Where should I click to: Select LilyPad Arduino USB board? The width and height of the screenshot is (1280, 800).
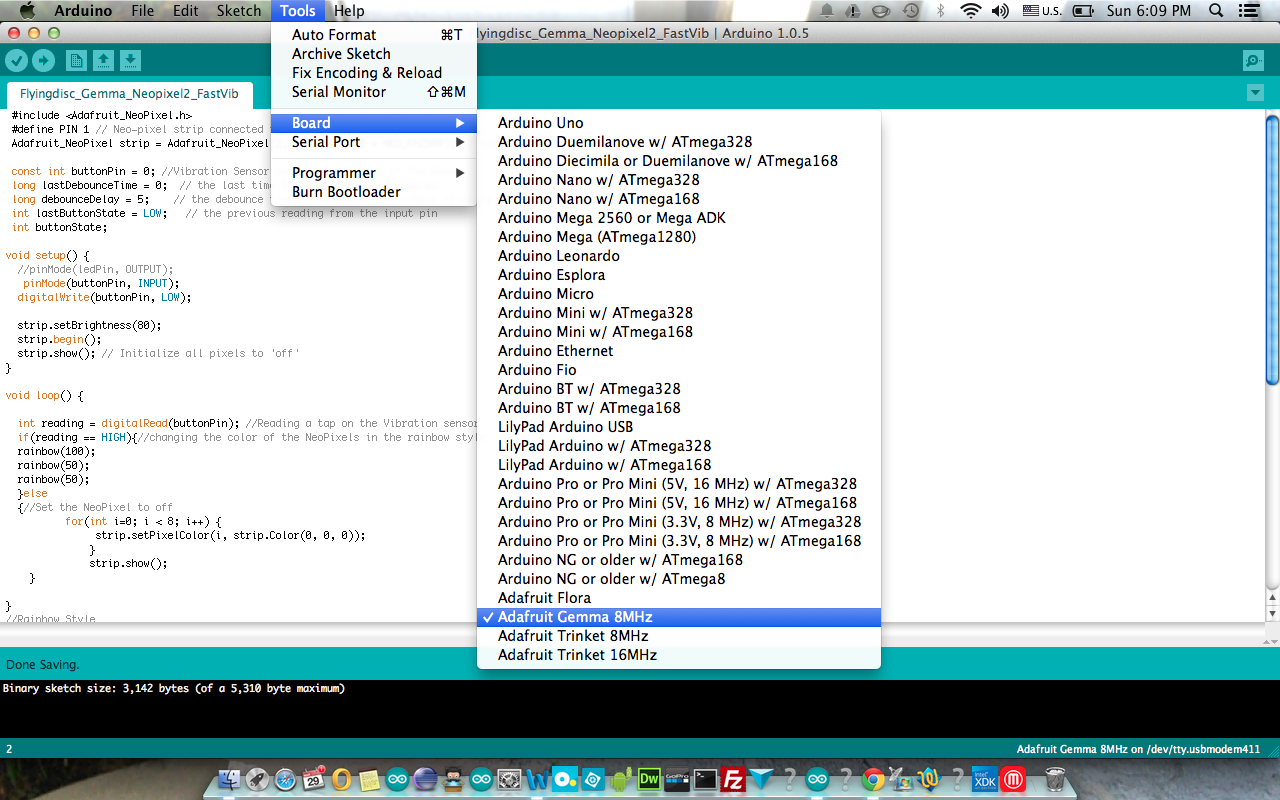pyautogui.click(x=679, y=427)
